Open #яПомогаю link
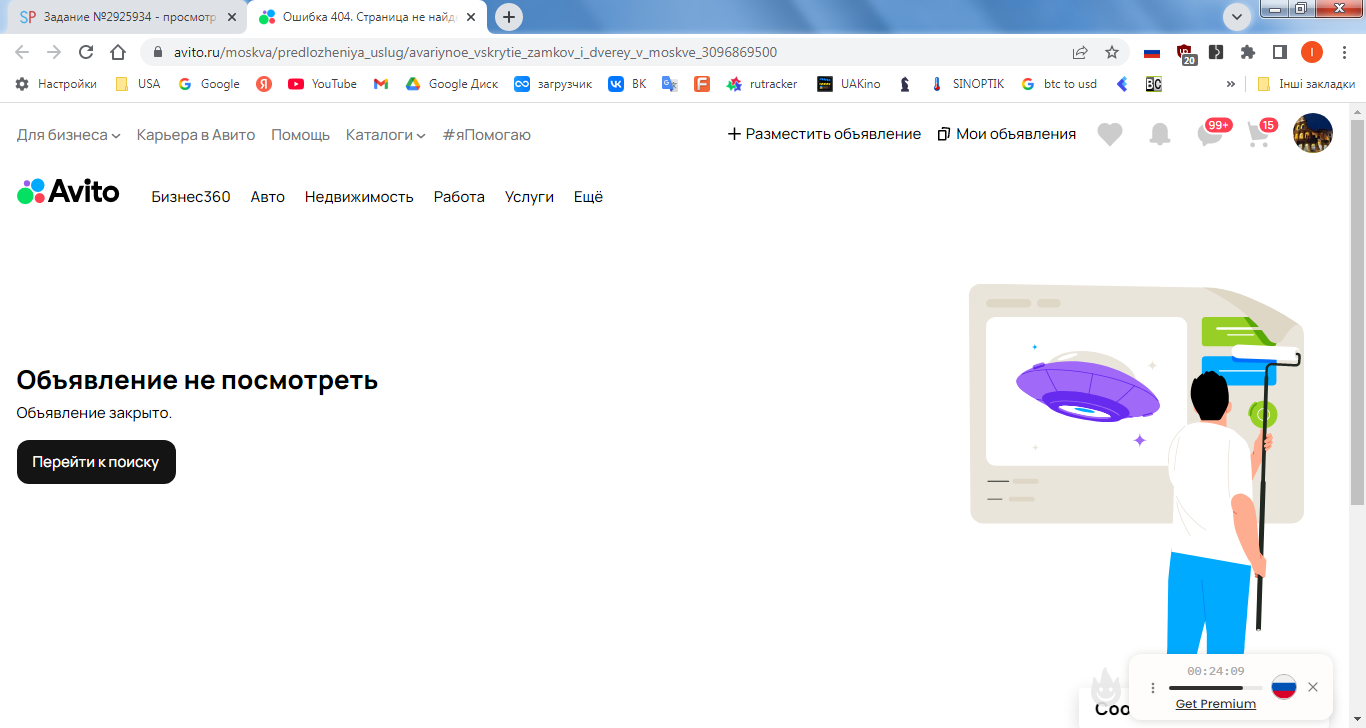The image size is (1366, 728). click(x=487, y=134)
